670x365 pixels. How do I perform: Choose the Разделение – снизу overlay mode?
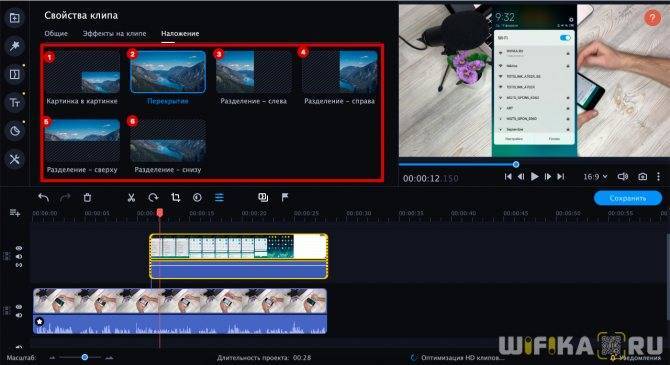[x=168, y=146]
